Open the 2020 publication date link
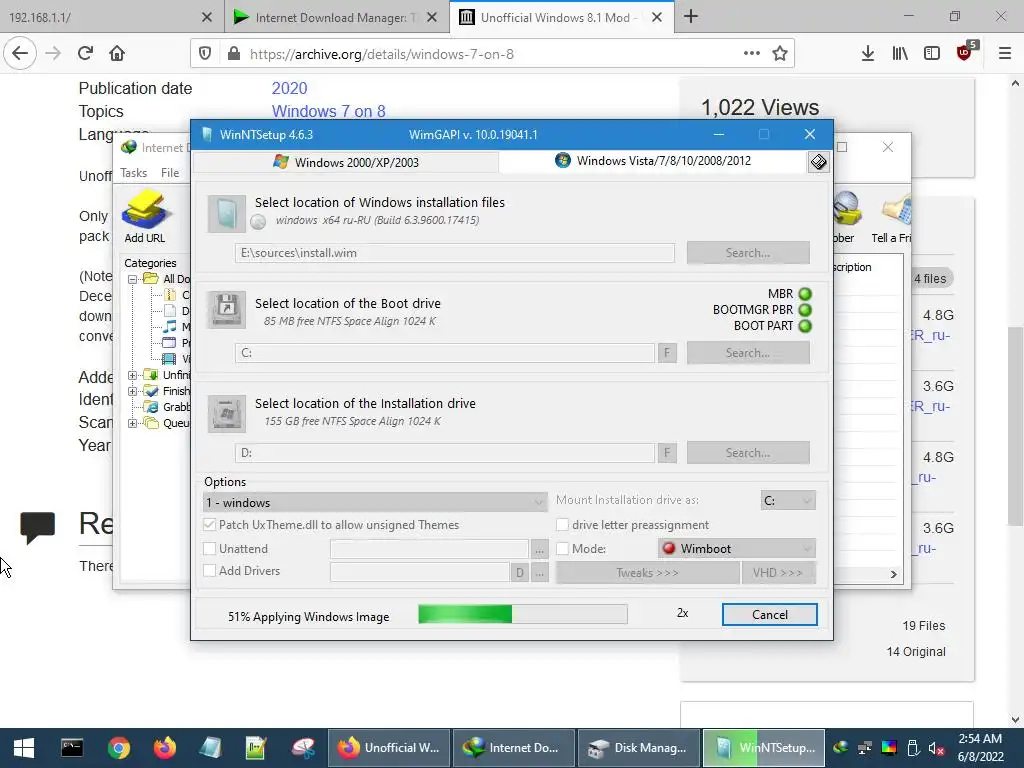The height and width of the screenshot is (768, 1024). pyautogui.click(x=289, y=88)
